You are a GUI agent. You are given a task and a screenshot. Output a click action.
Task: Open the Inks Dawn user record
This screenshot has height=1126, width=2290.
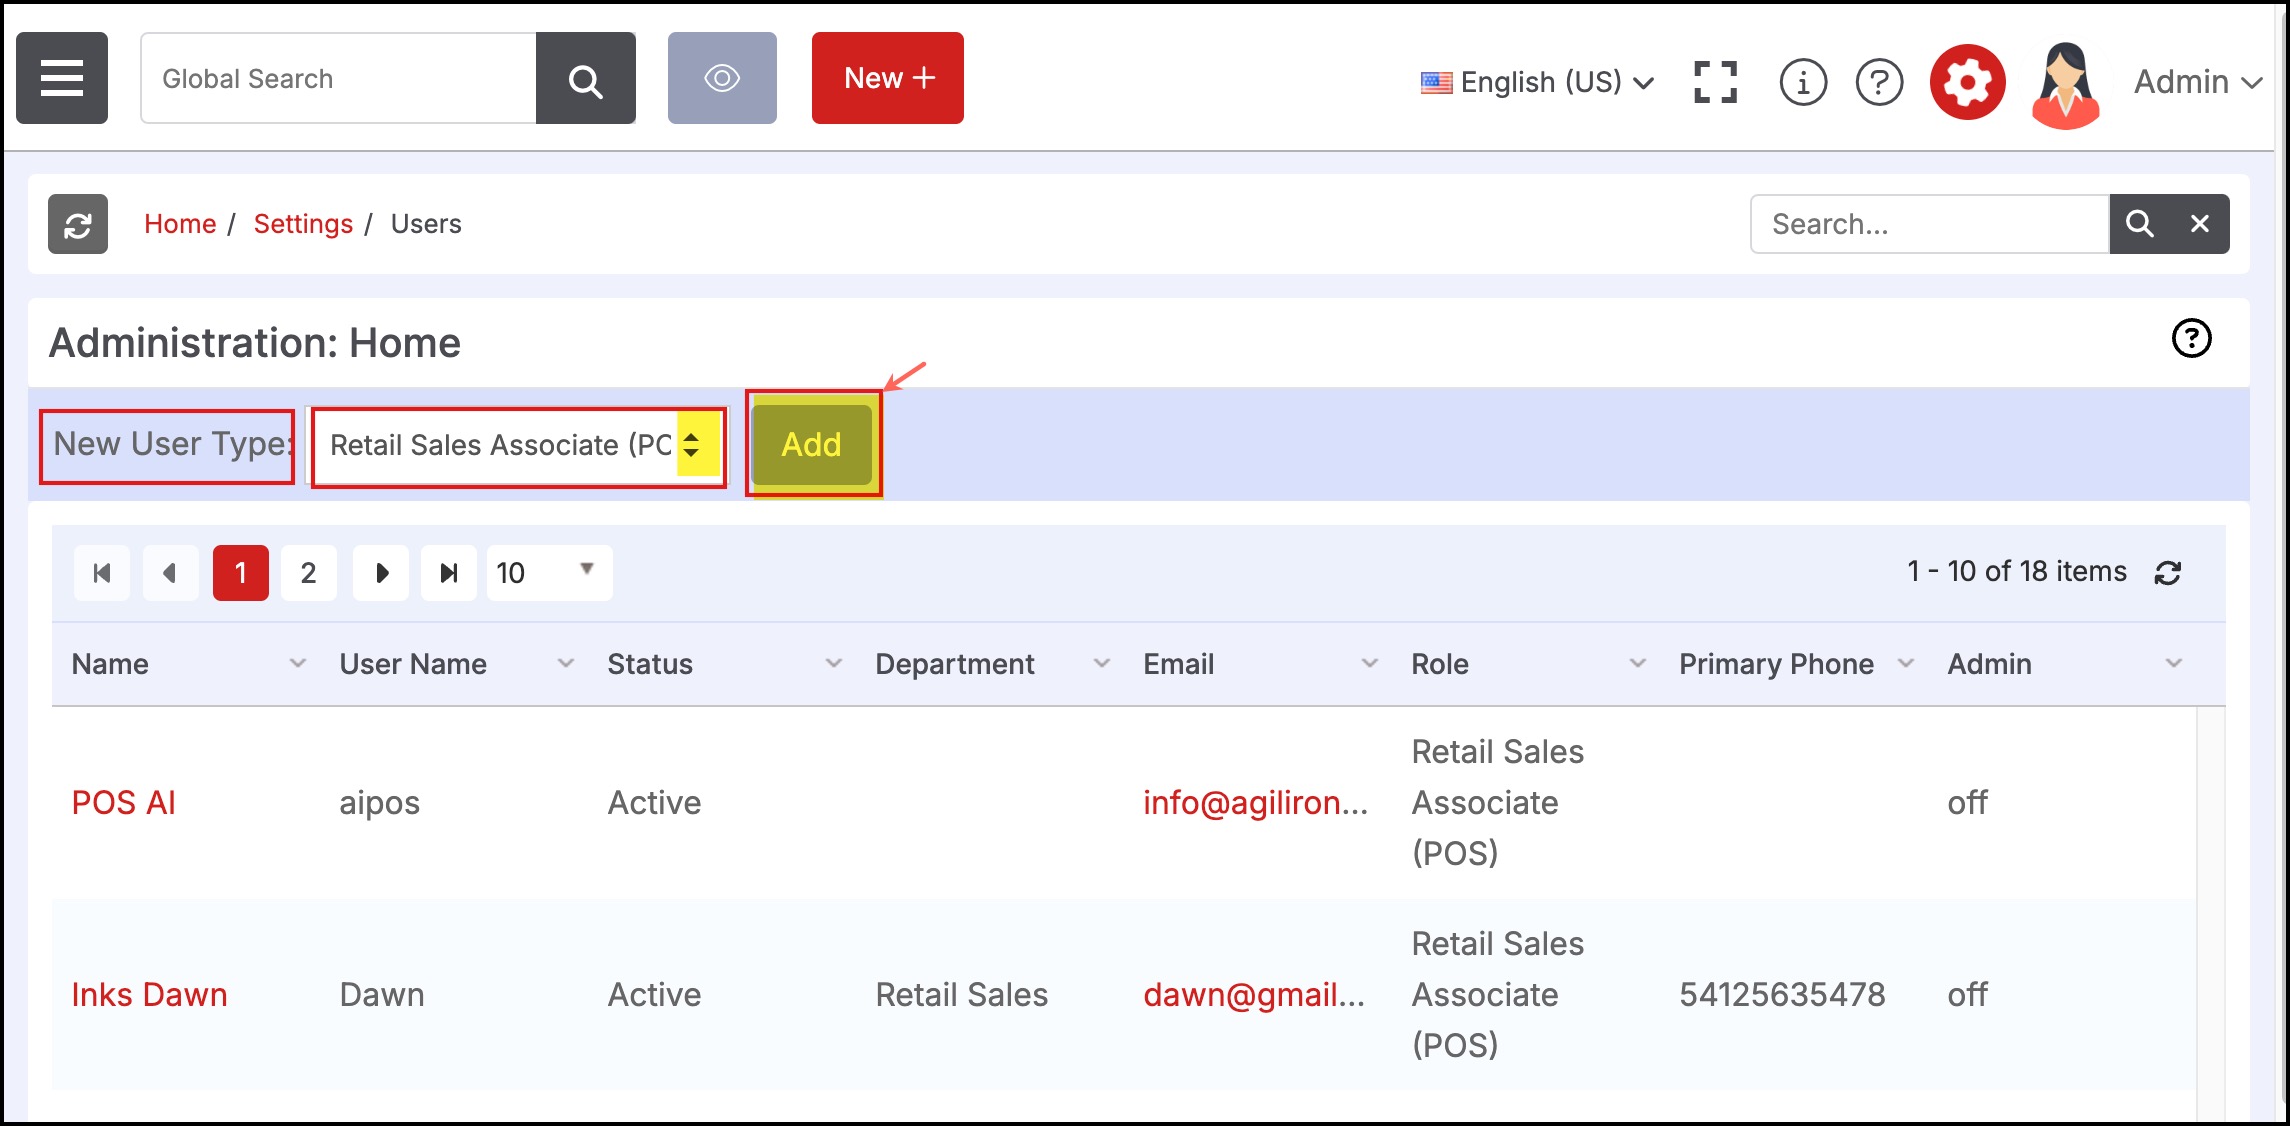pyautogui.click(x=150, y=995)
